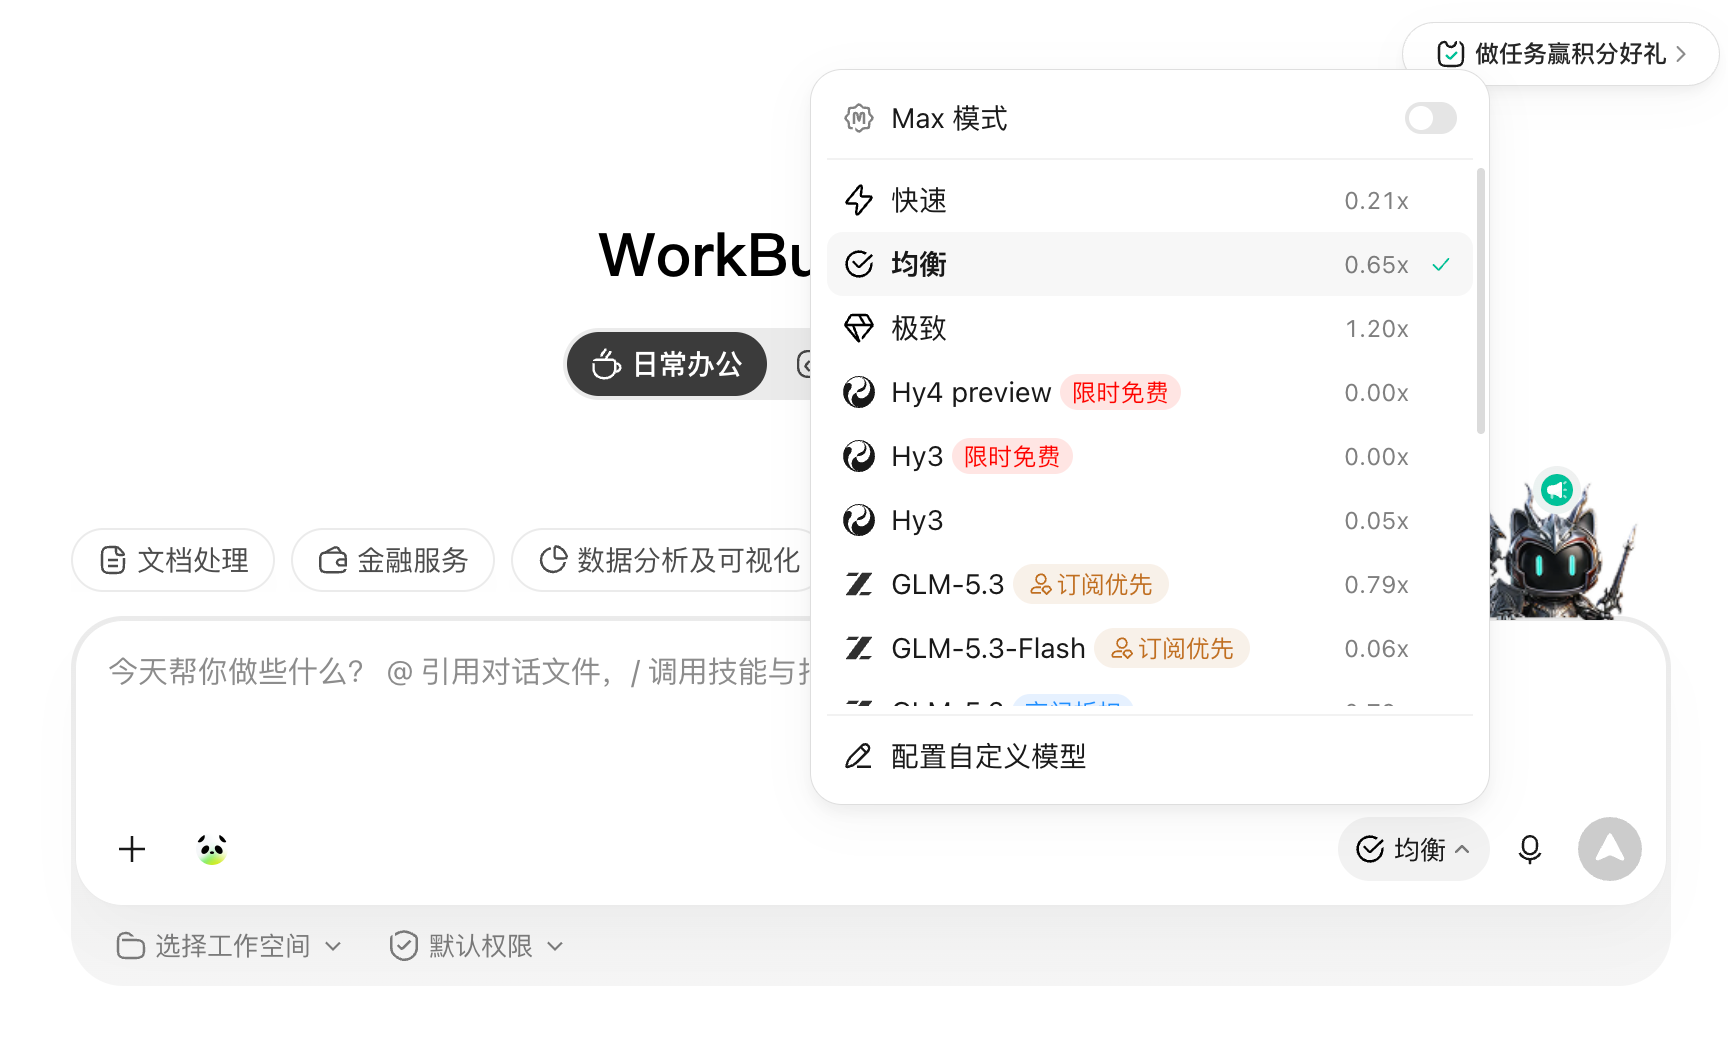This screenshot has height=1054, width=1728.
Task: Click the pie chart icon in 数据分析及可视化
Action: [553, 560]
